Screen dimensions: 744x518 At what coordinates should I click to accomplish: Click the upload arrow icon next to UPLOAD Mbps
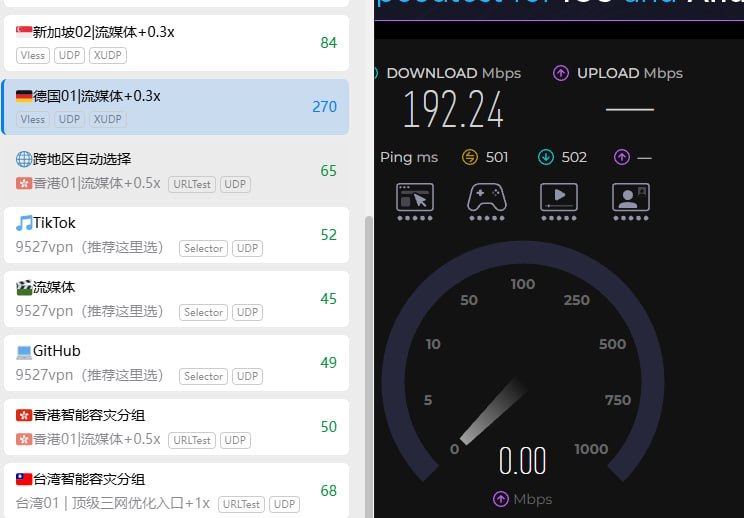pos(561,73)
